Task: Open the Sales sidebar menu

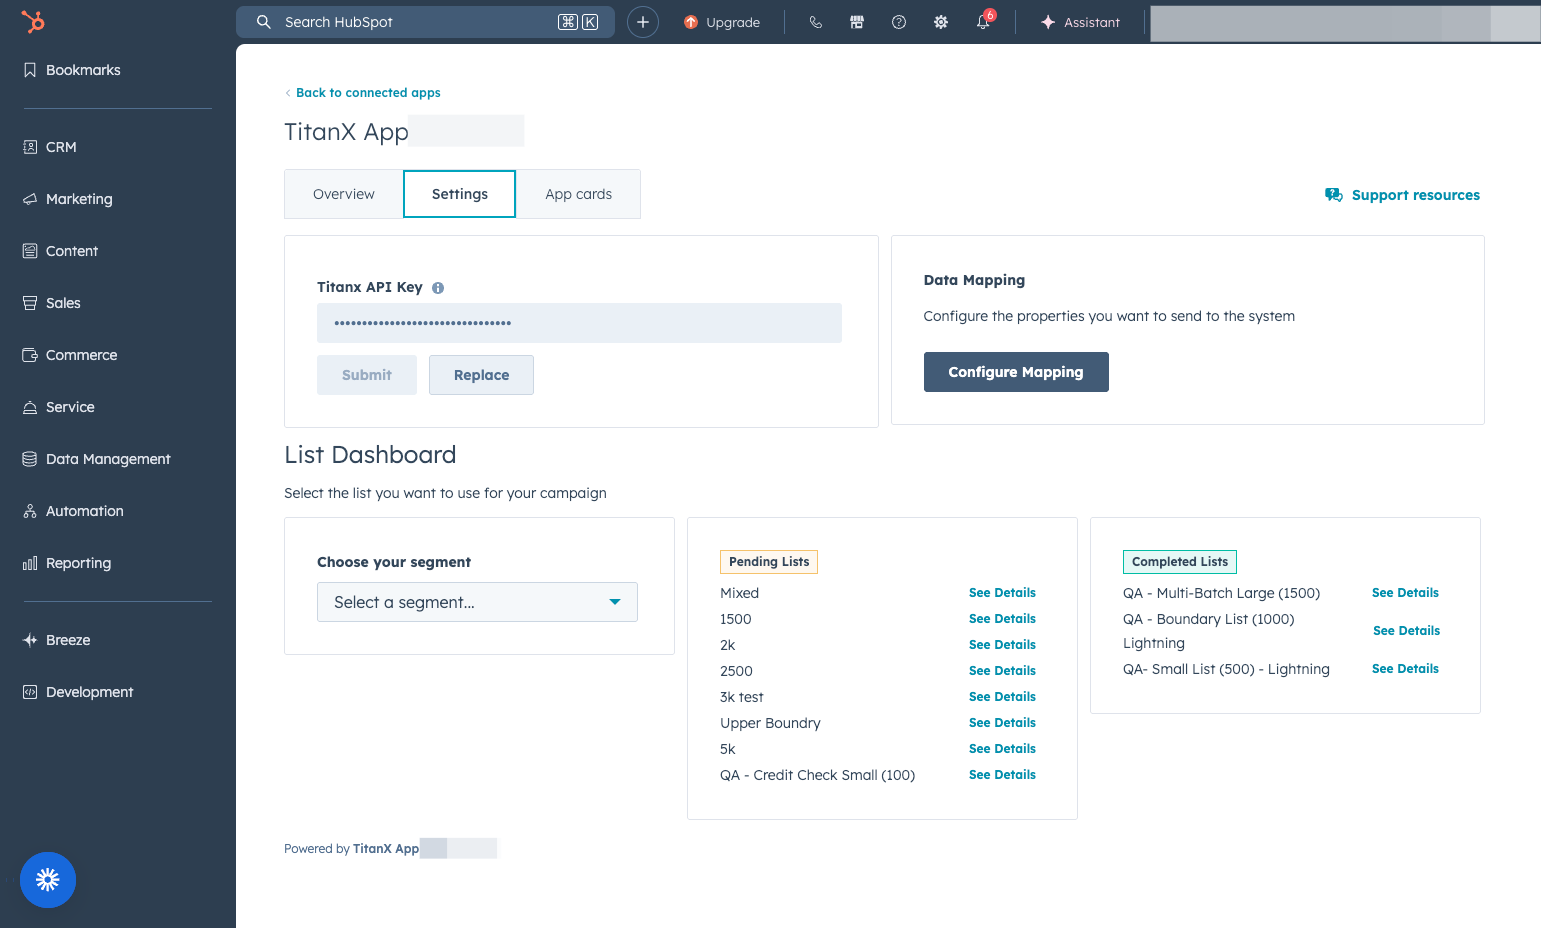Action: pos(52,303)
